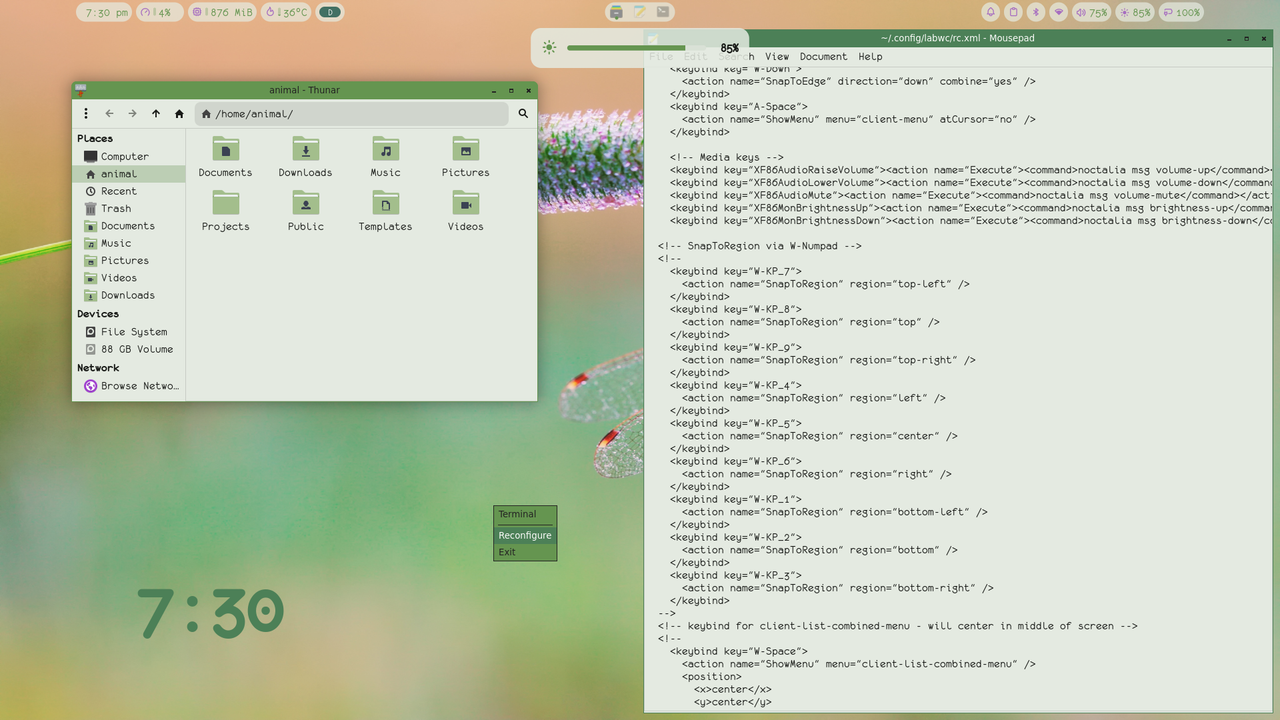Click the 36°C temperature indicator
The image size is (1280, 720).
[x=286, y=13]
